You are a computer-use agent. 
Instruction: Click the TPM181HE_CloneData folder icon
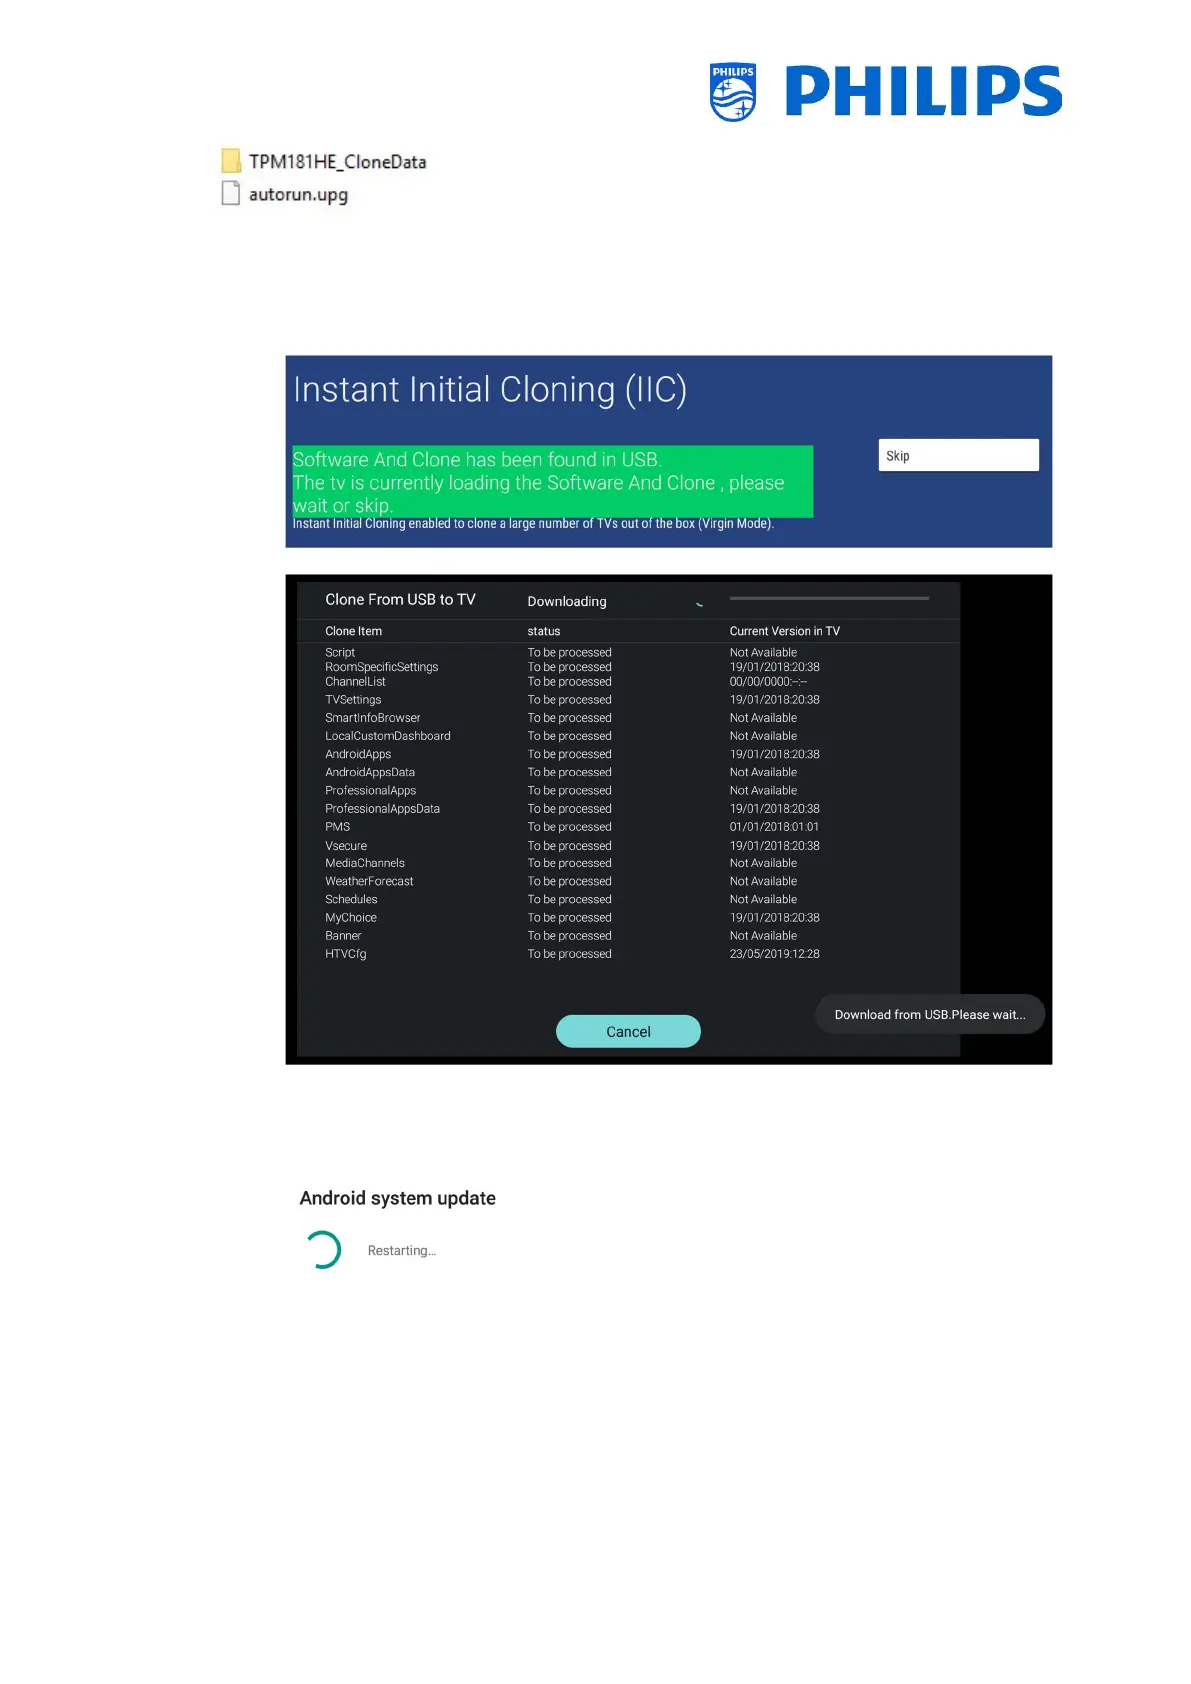[231, 161]
